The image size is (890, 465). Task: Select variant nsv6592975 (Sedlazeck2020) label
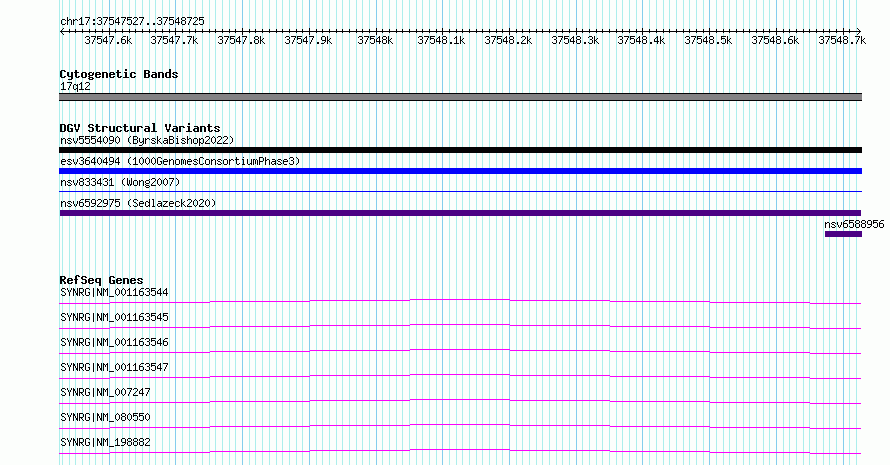138,203
